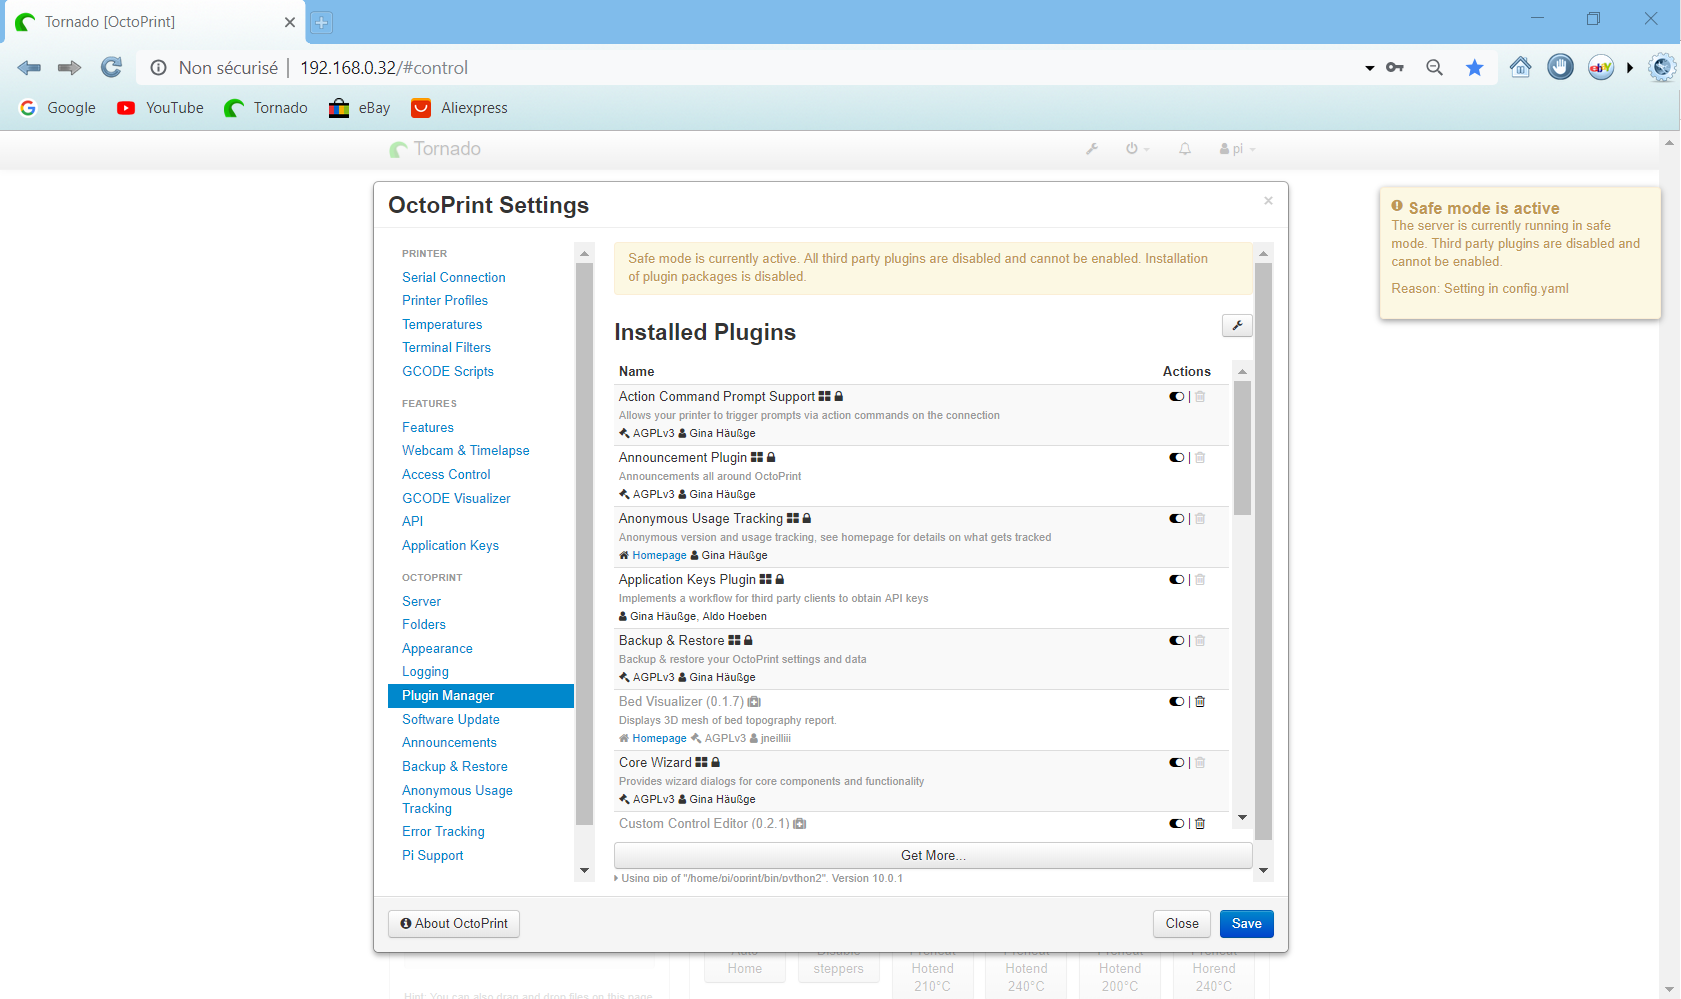Click the Tornado logo in the header

(x=434, y=148)
